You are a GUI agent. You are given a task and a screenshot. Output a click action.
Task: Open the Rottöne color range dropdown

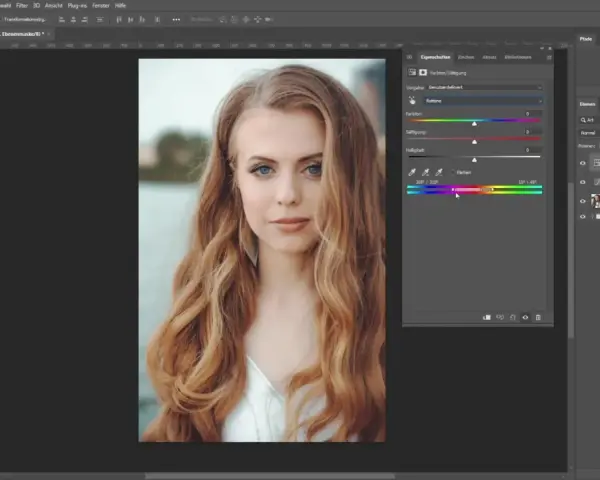pos(484,101)
